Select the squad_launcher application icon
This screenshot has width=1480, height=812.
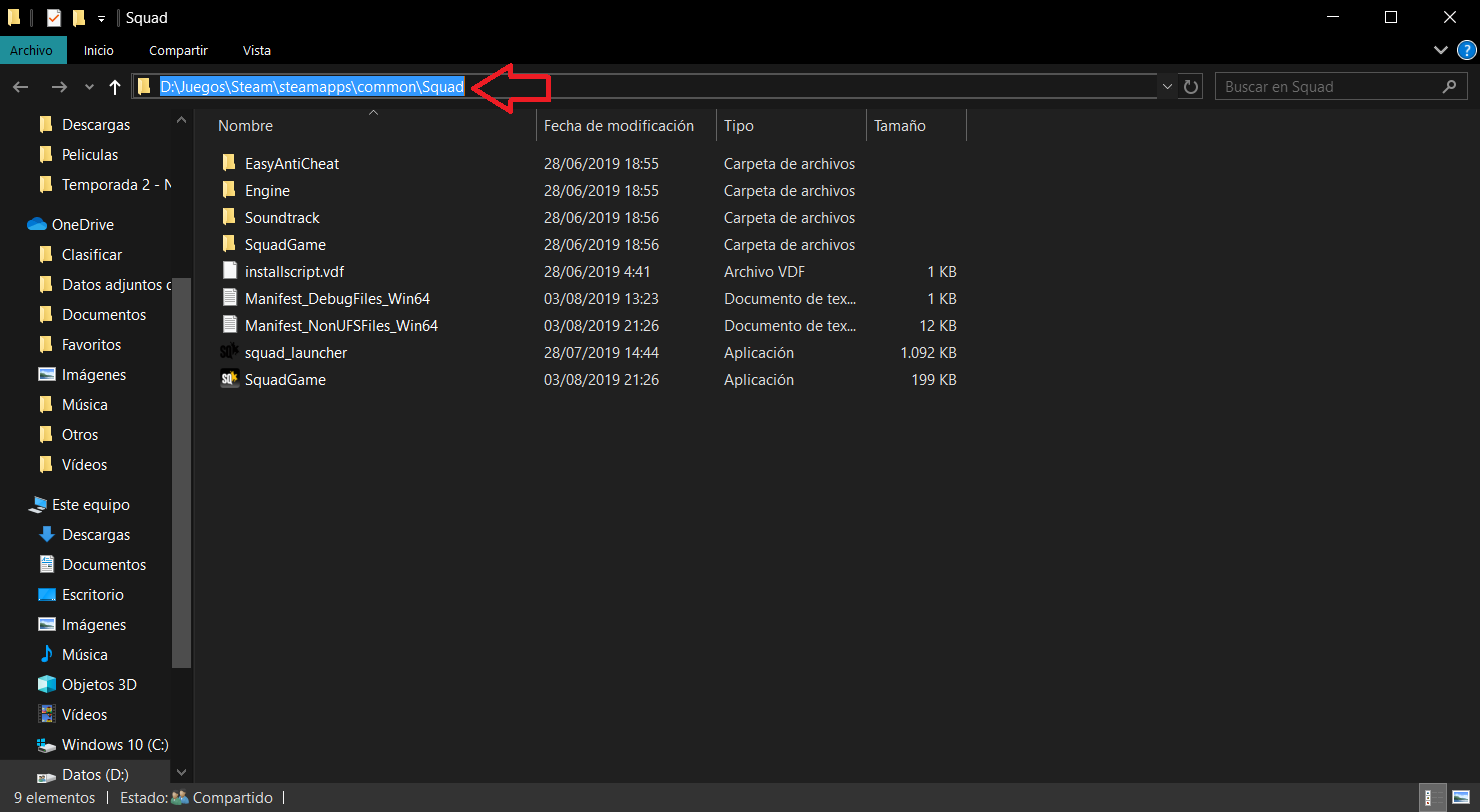click(x=229, y=352)
